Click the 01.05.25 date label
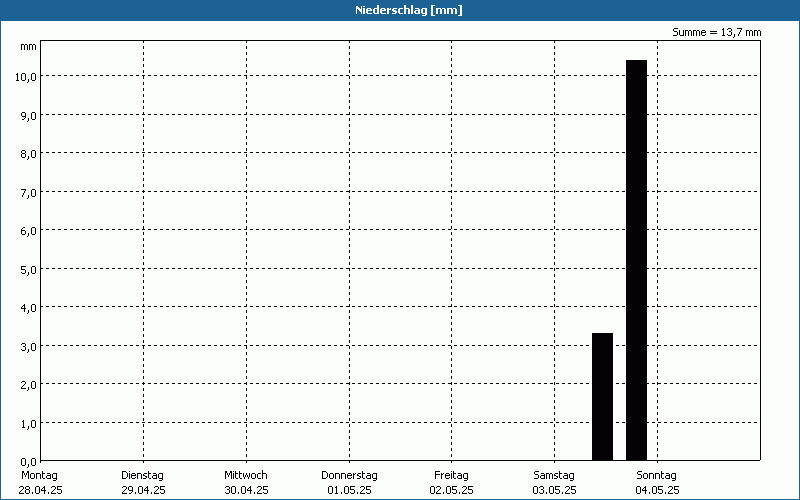This screenshot has width=800, height=500. 349,490
